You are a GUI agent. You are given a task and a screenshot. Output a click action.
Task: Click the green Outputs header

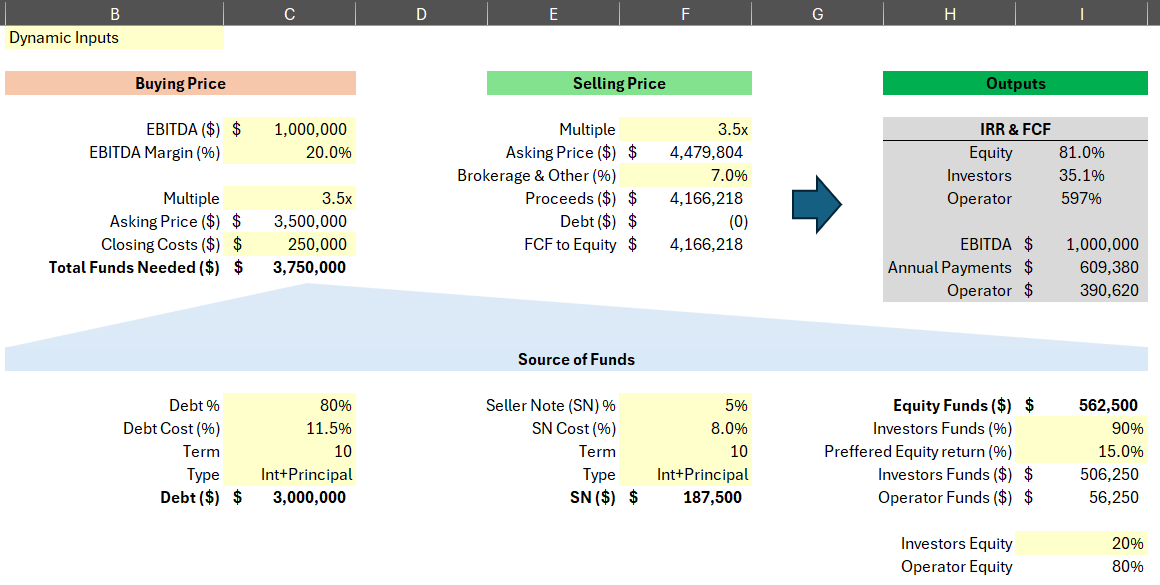(x=1015, y=84)
